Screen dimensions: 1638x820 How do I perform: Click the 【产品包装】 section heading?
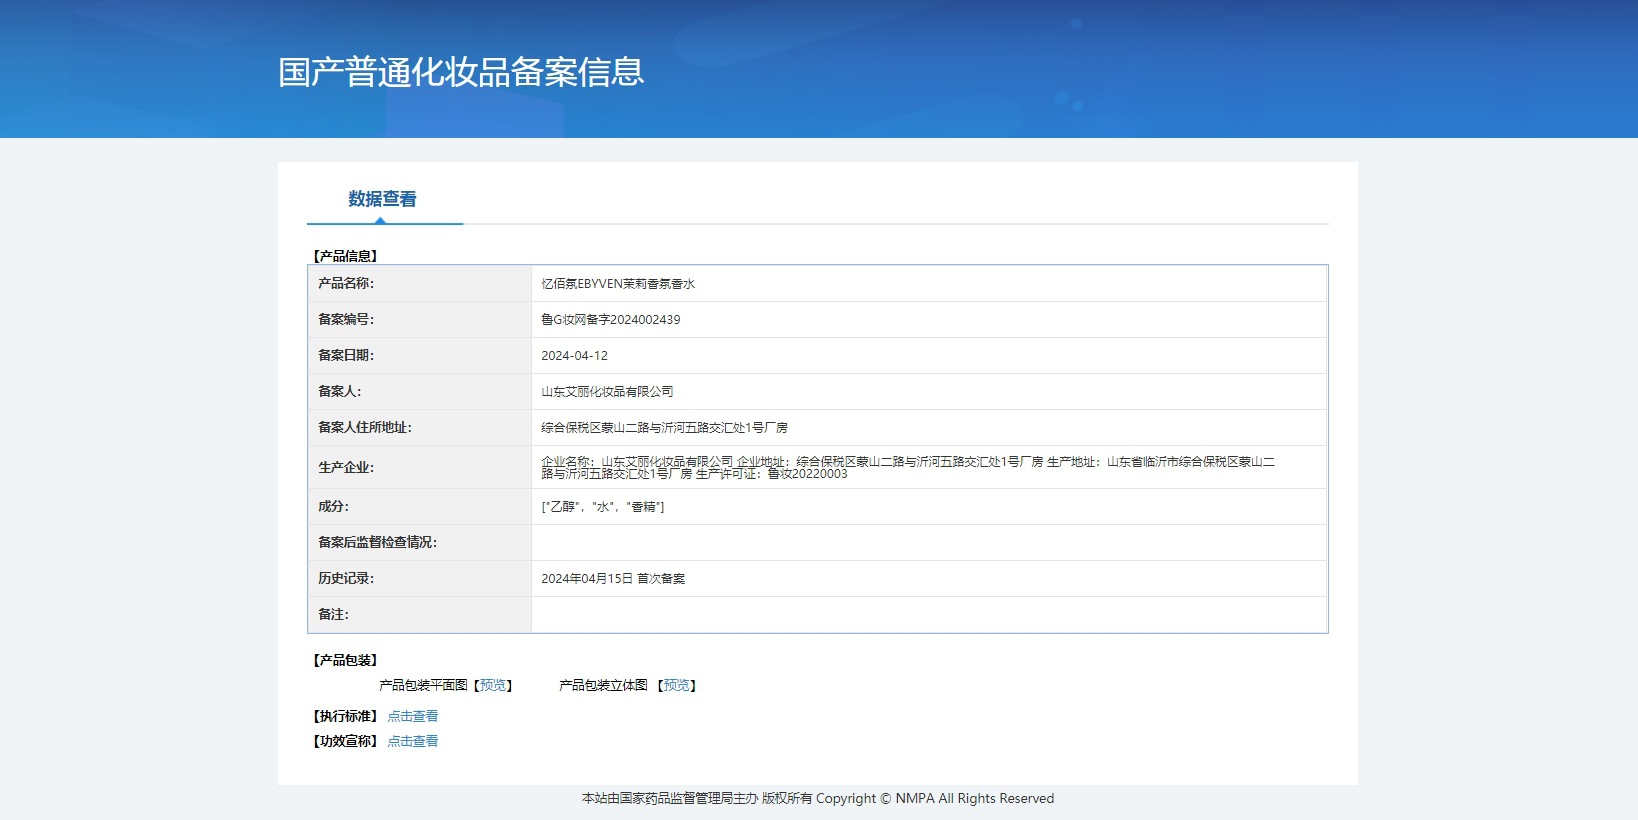pyautogui.click(x=345, y=660)
